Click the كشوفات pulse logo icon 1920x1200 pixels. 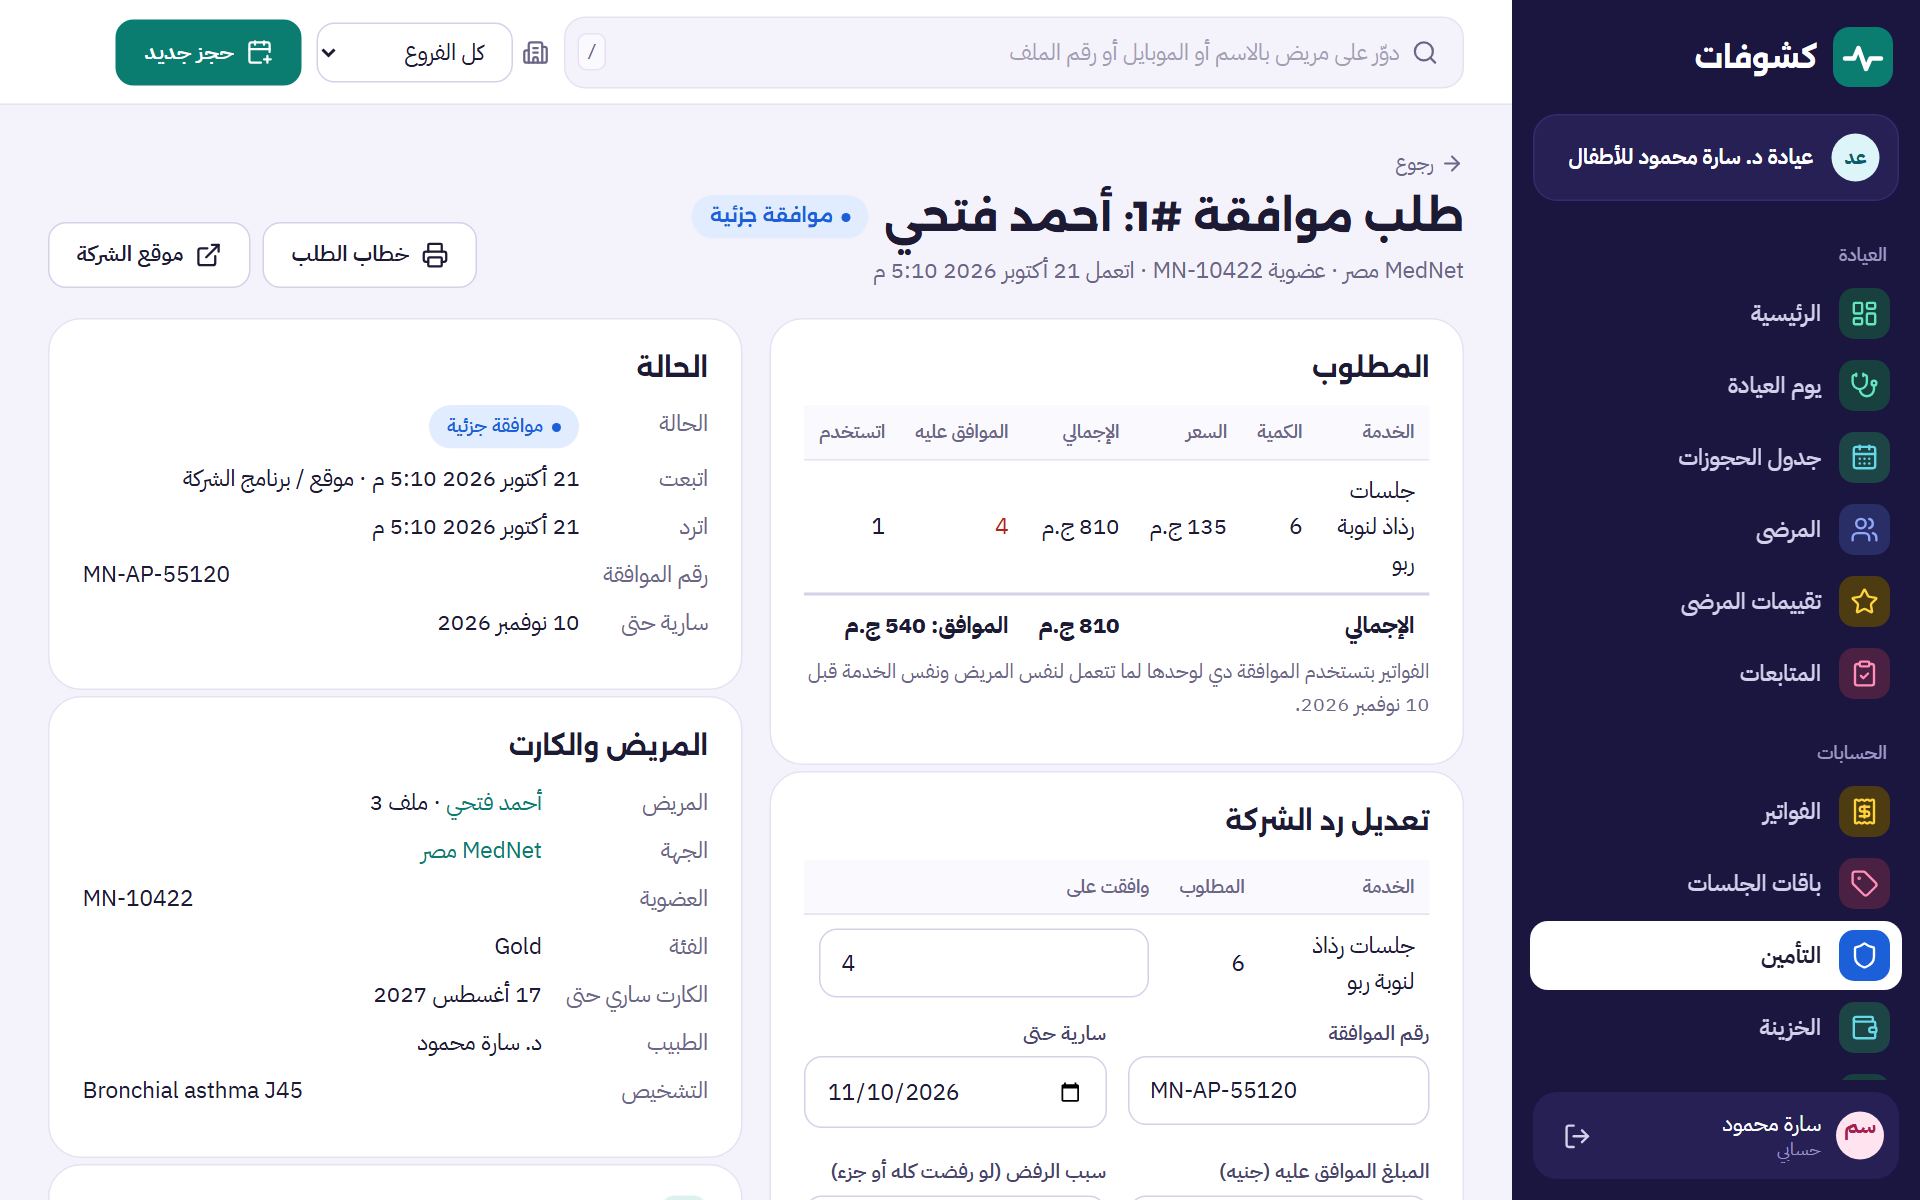click(1862, 57)
